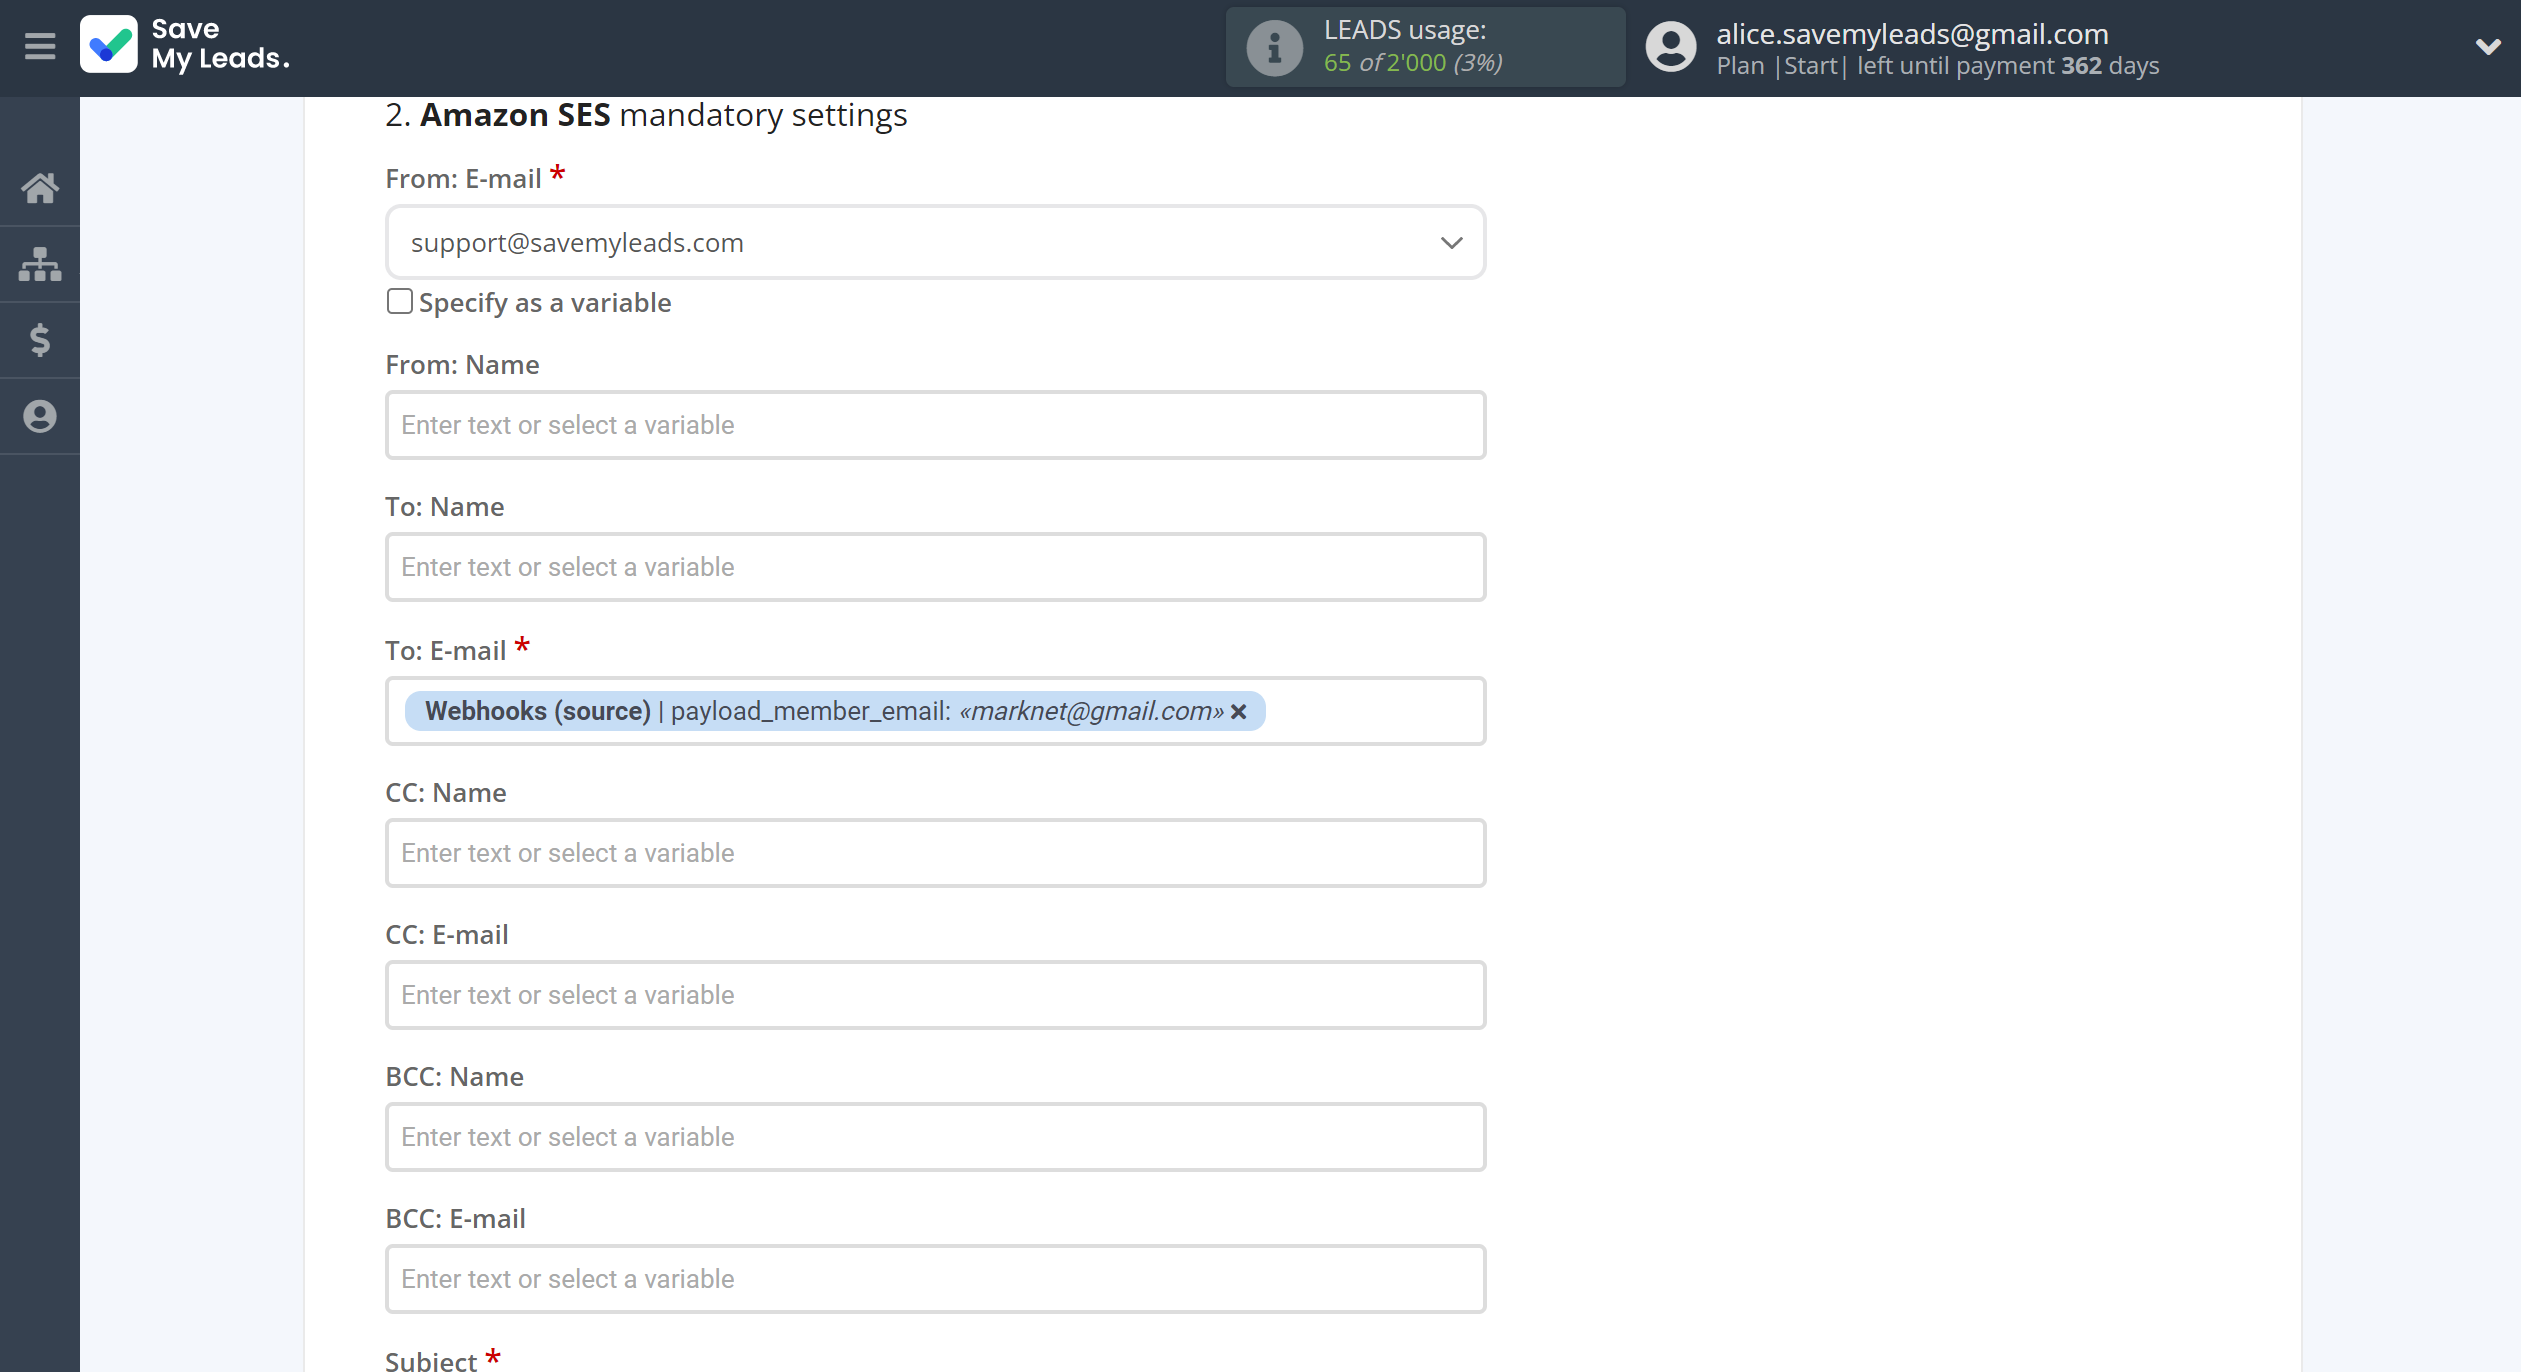The image size is (2521, 1372).
Task: Open profile icon in sidebar
Action: 40,416
